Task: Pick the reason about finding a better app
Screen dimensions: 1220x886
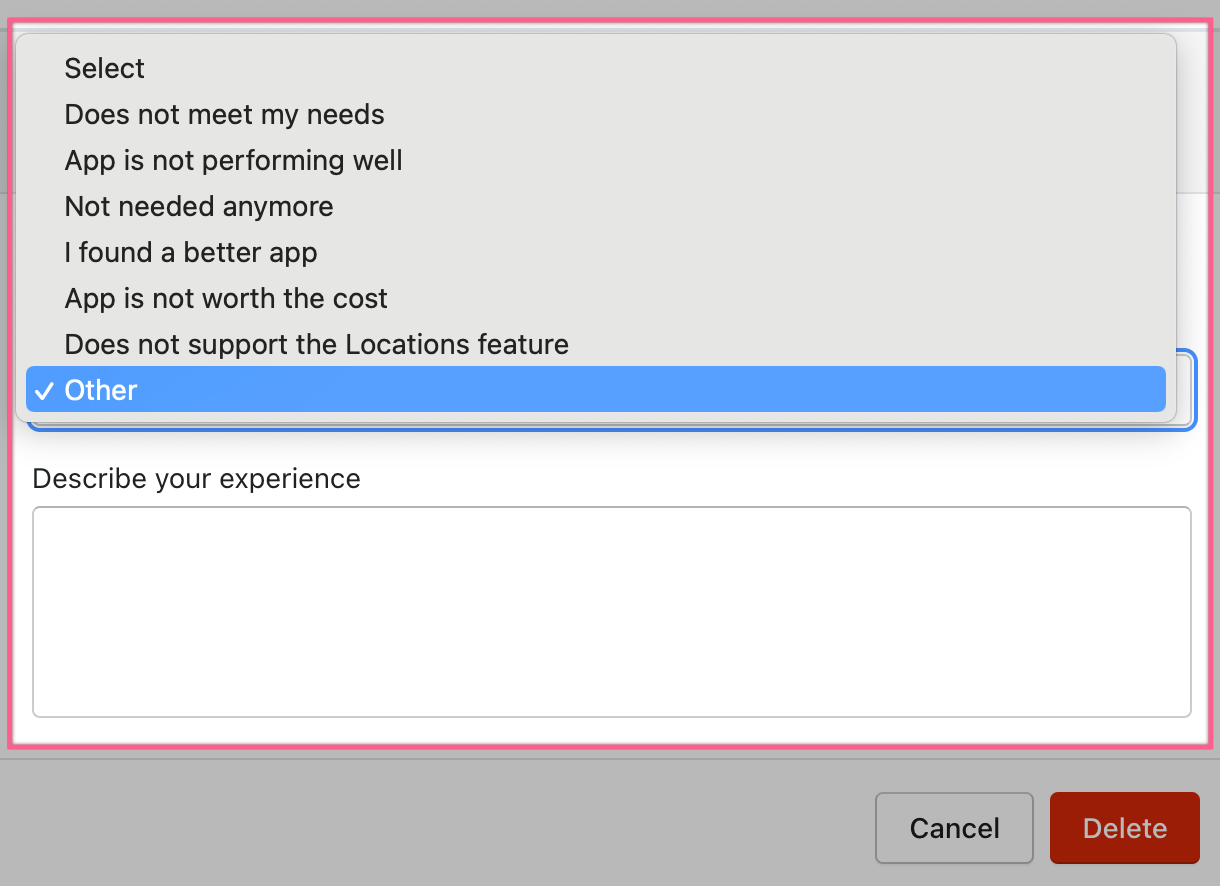Action: click(x=191, y=253)
